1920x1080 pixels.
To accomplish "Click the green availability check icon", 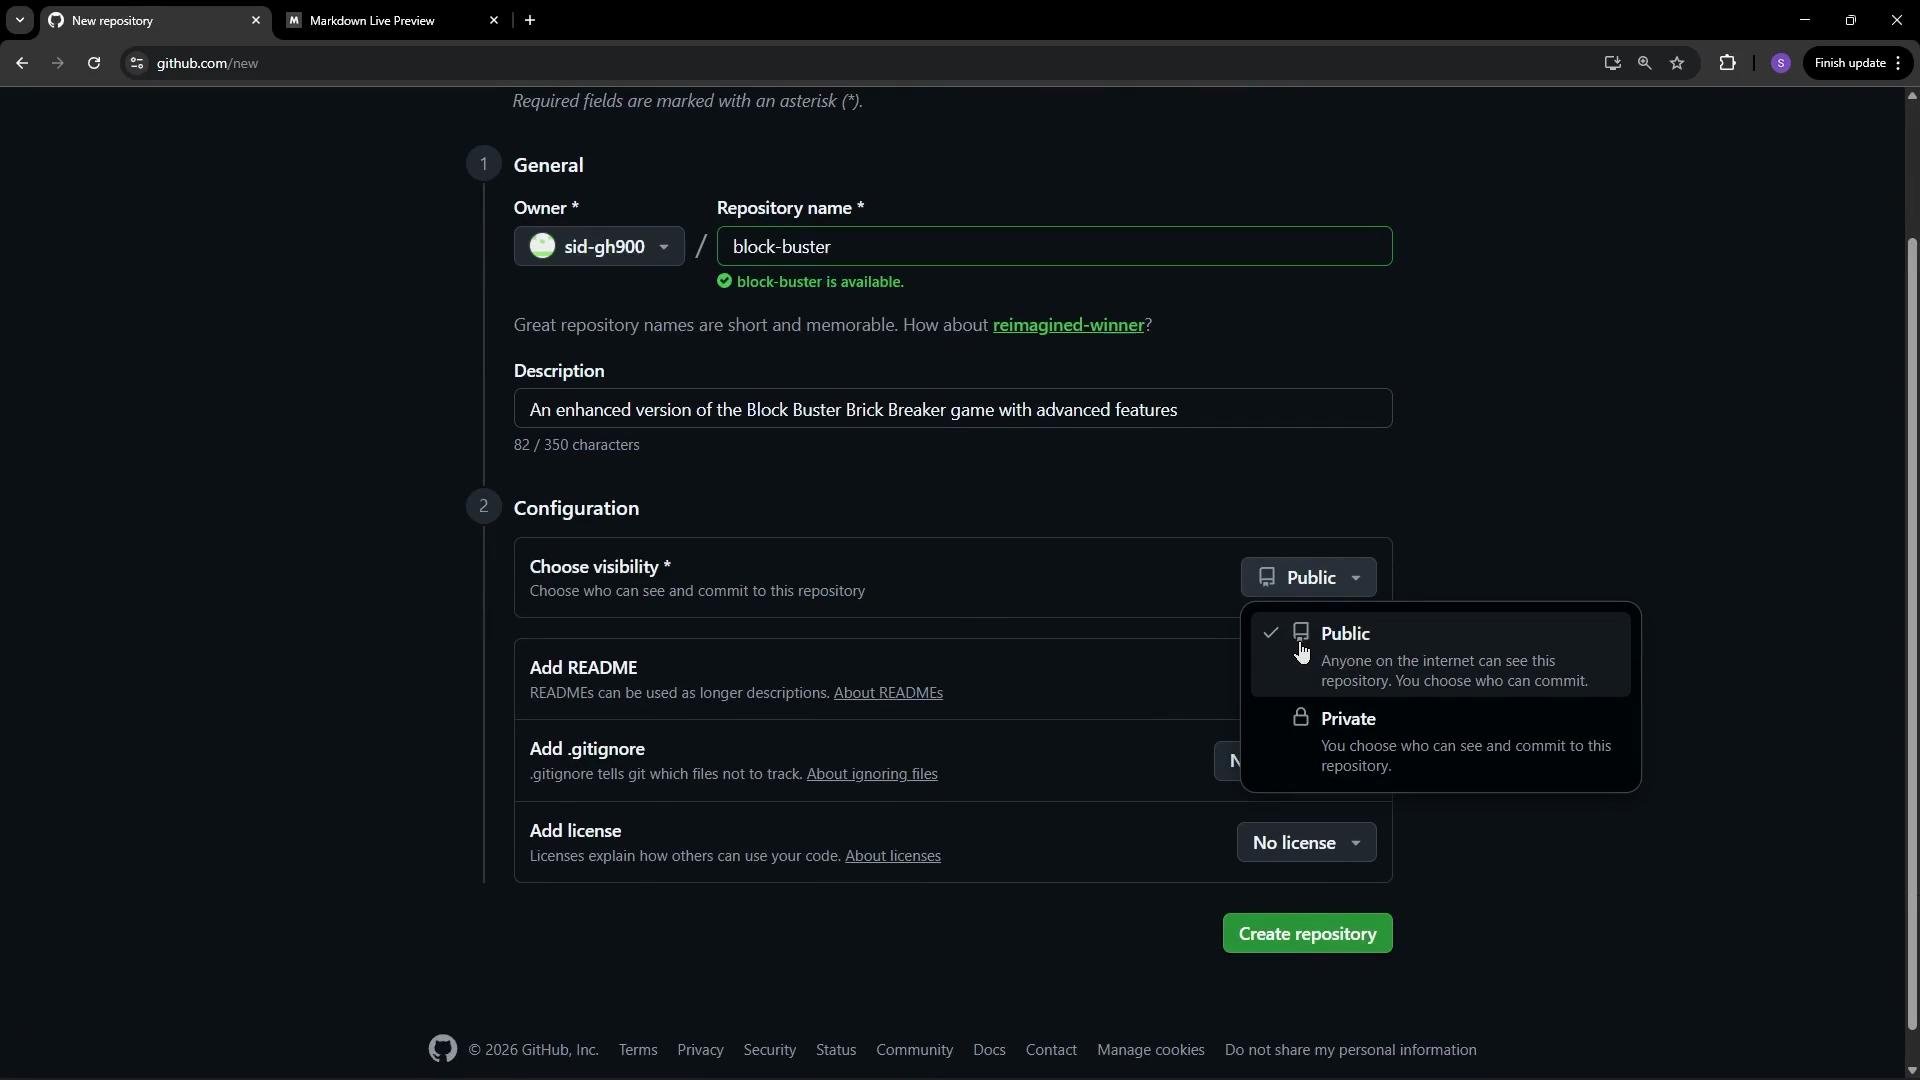I will point(724,281).
